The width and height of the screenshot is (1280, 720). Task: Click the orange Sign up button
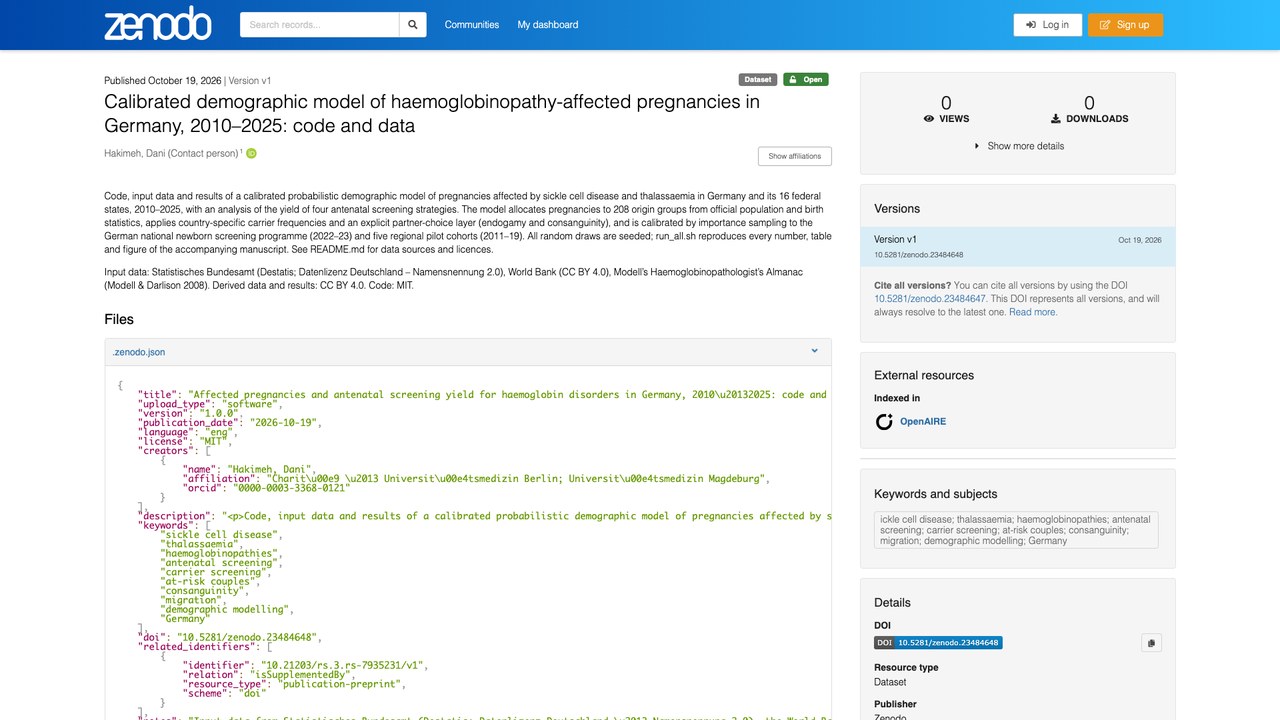(1125, 25)
